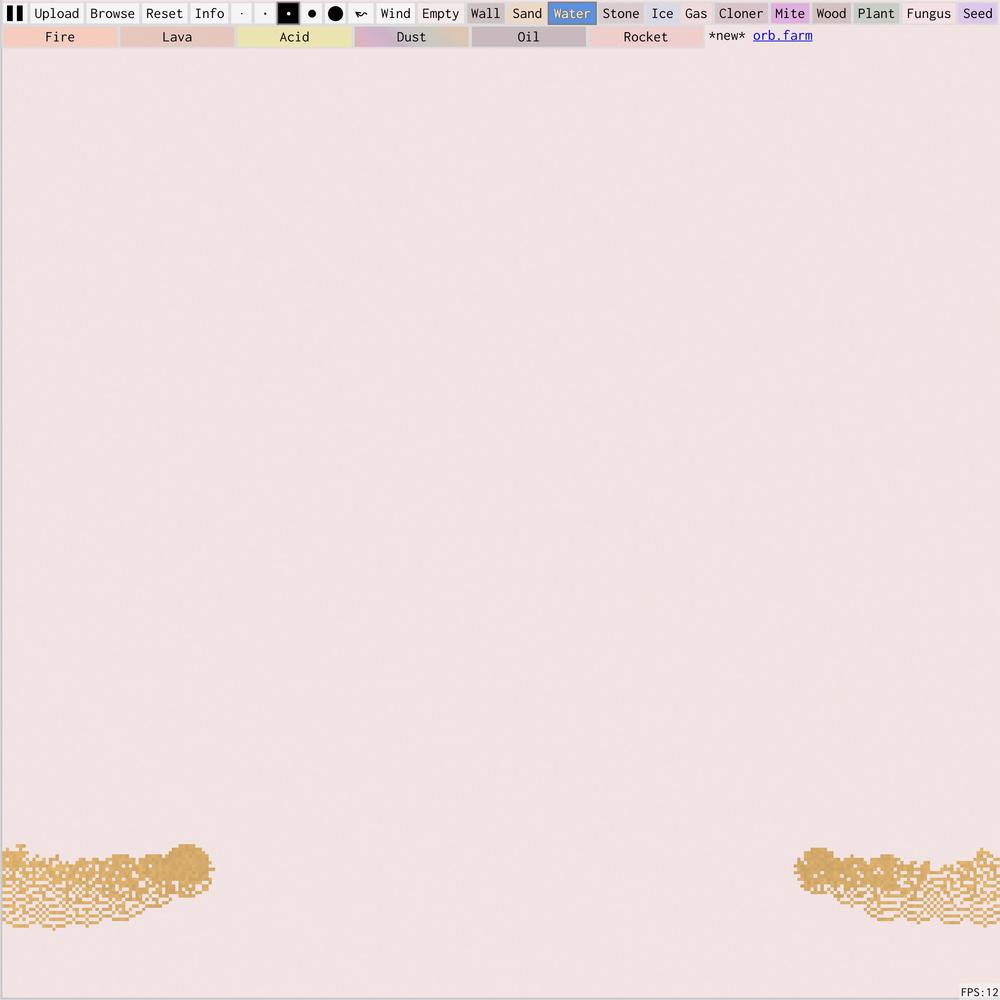This screenshot has height=1000, width=1000.
Task: Select the Wind element
Action: (395, 13)
